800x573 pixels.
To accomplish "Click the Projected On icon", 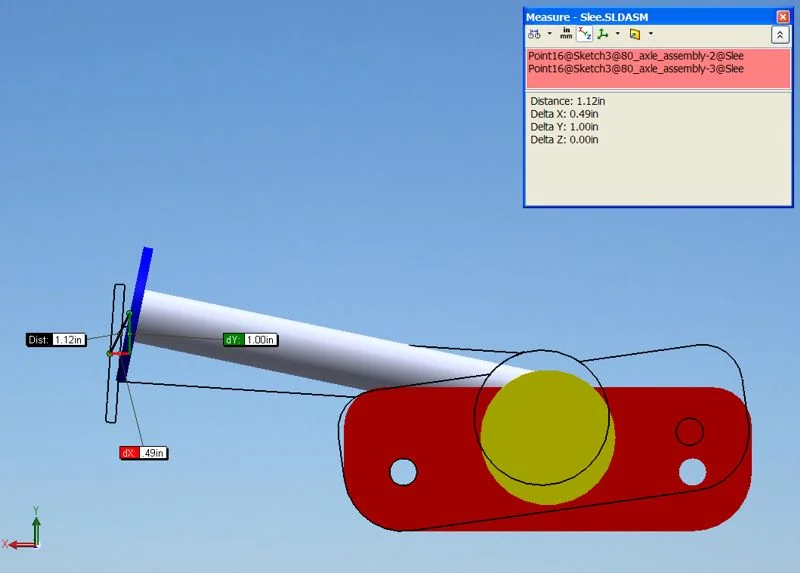I will (635, 34).
